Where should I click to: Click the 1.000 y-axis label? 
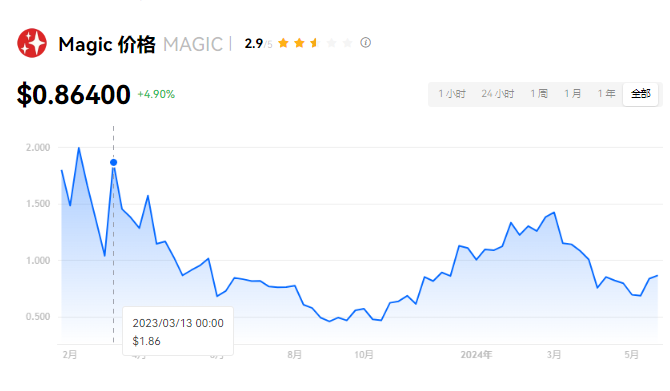coord(38,260)
